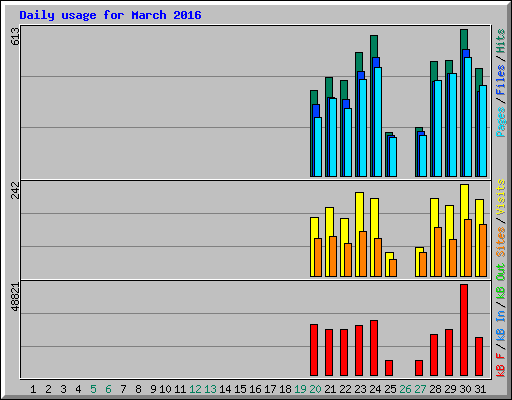Select day 15 on the x-axis

[240, 389]
